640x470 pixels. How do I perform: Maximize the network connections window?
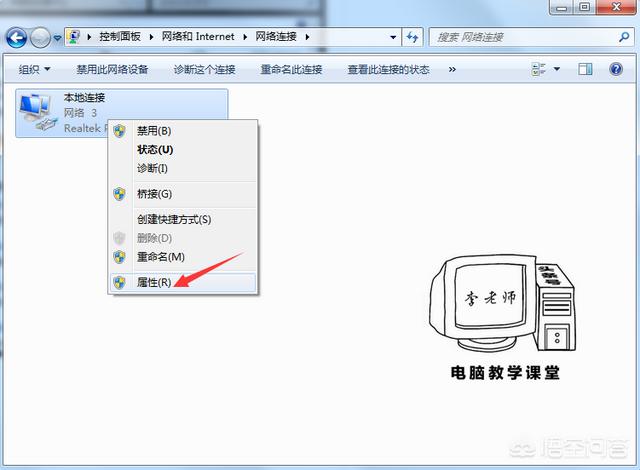[585, 7]
